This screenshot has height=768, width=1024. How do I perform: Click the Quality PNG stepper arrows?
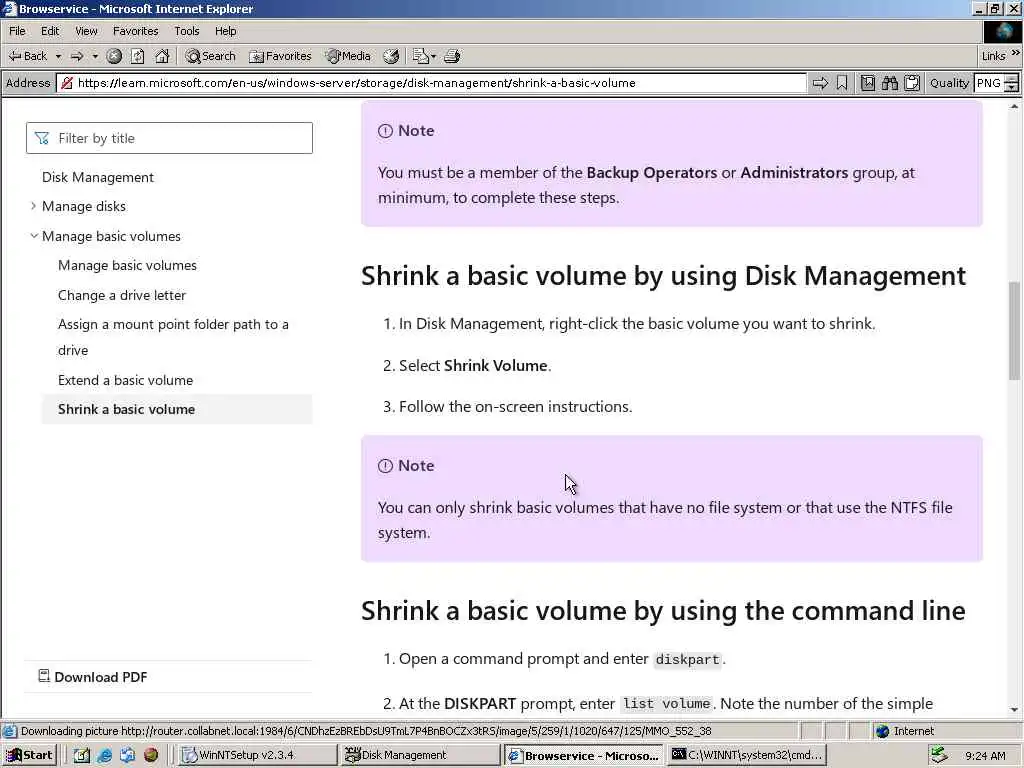pyautogui.click(x=1012, y=83)
